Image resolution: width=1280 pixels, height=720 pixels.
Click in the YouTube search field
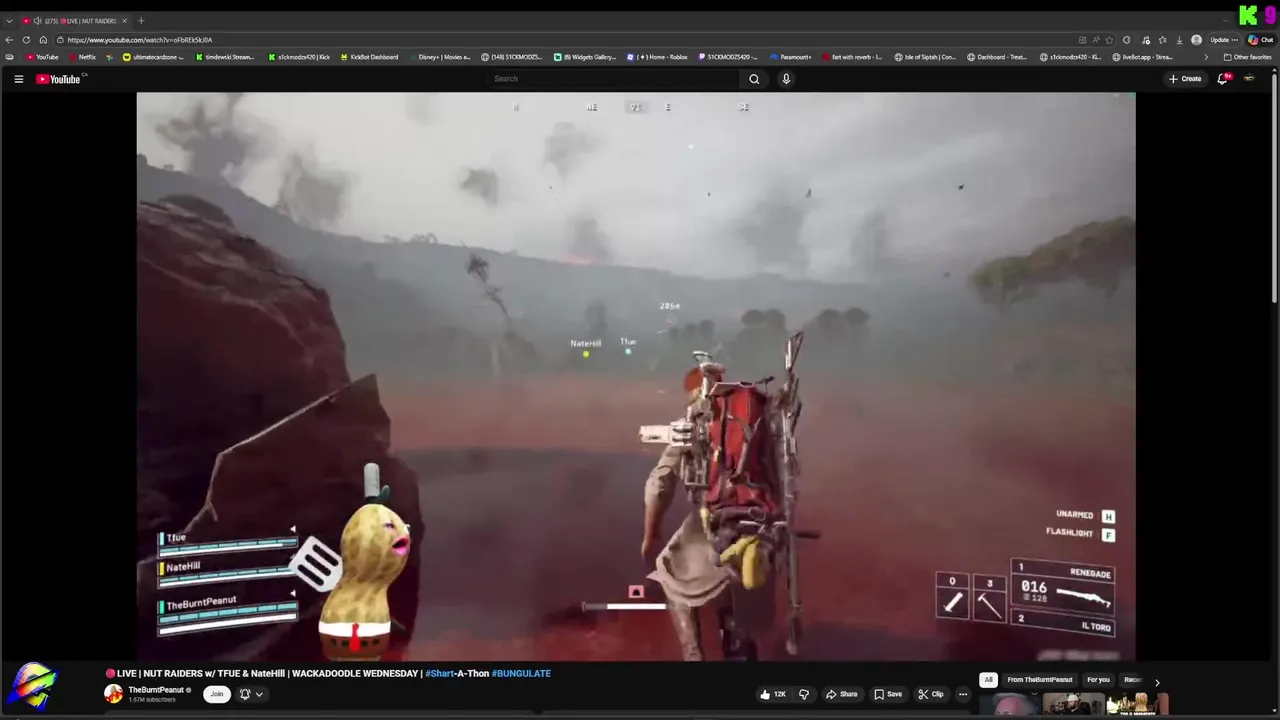click(612, 79)
